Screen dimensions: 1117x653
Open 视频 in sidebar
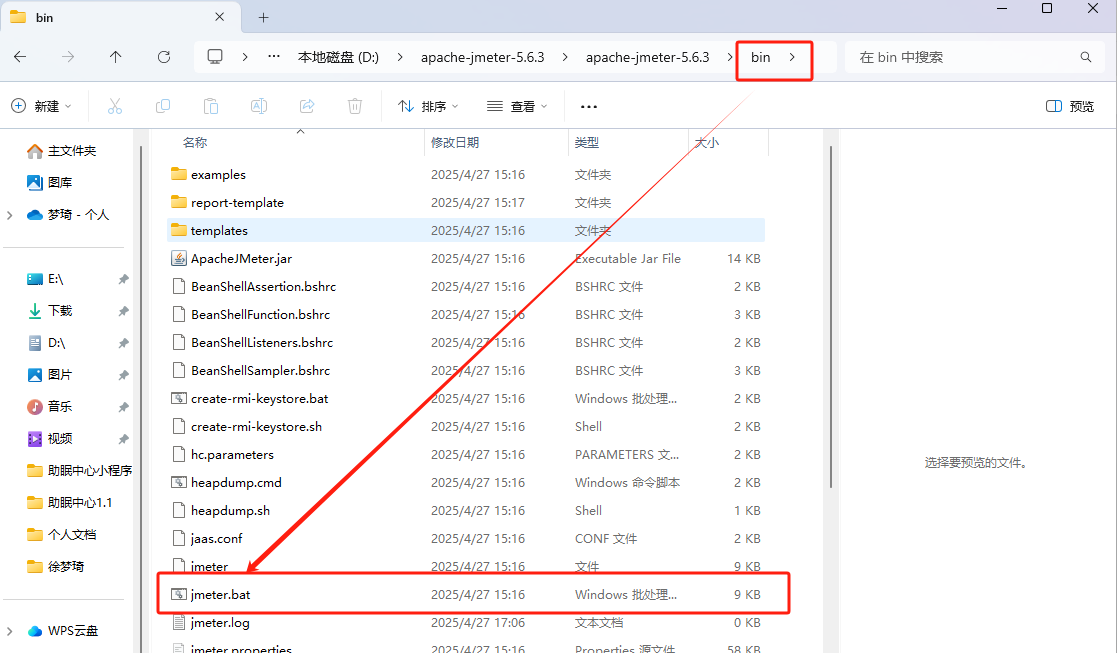pos(49,439)
